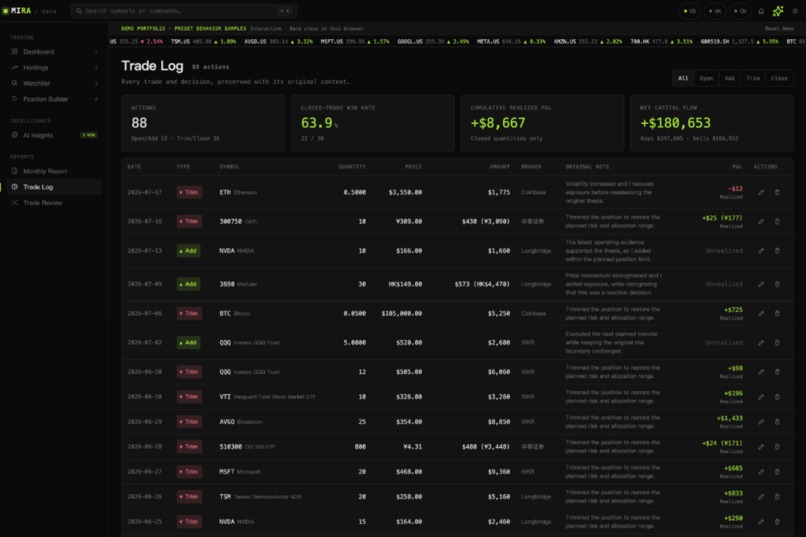Screen dimensions: 806x537
Task: Focus the search symbols or commands field
Action: pos(184,11)
